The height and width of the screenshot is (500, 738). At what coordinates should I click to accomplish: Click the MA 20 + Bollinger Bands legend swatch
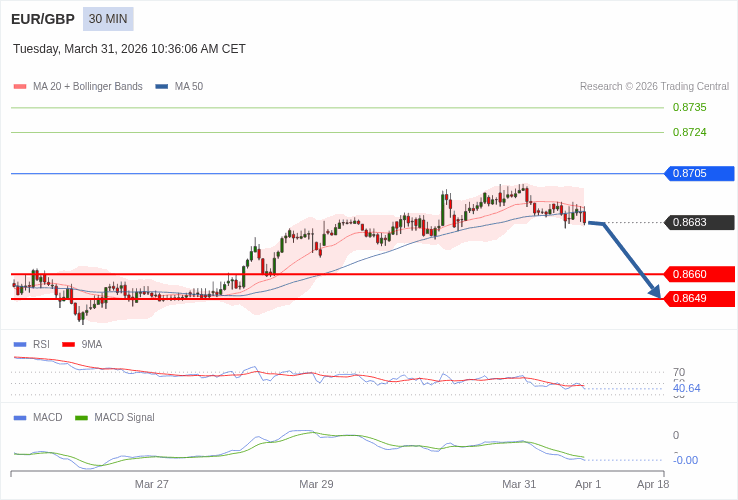(x=20, y=87)
